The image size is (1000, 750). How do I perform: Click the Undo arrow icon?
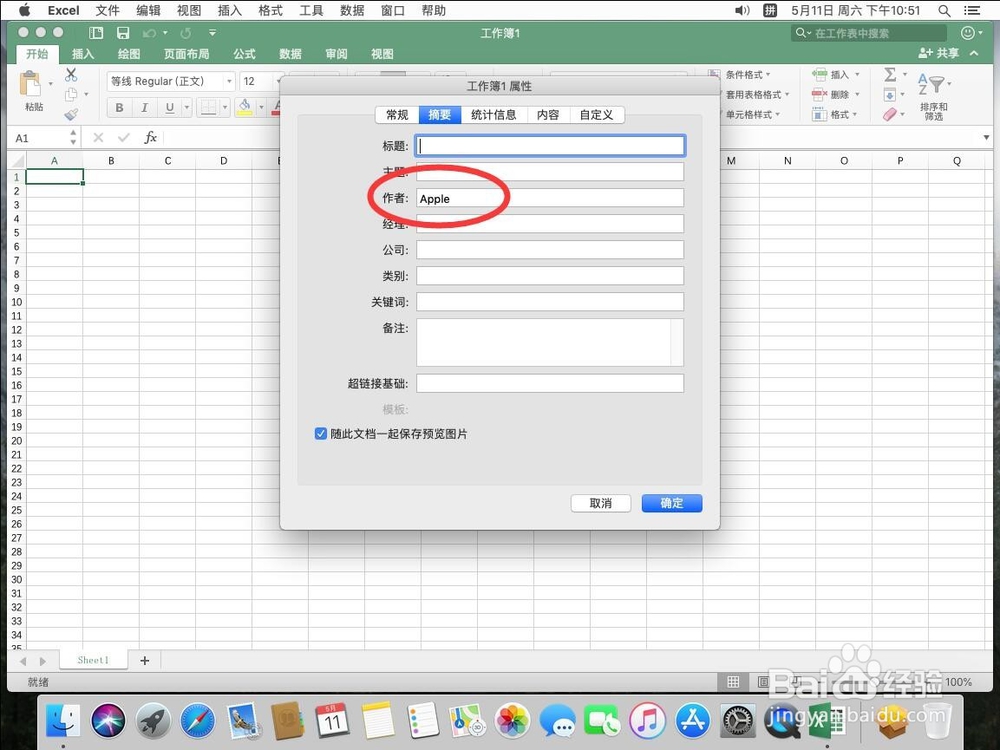click(149, 33)
